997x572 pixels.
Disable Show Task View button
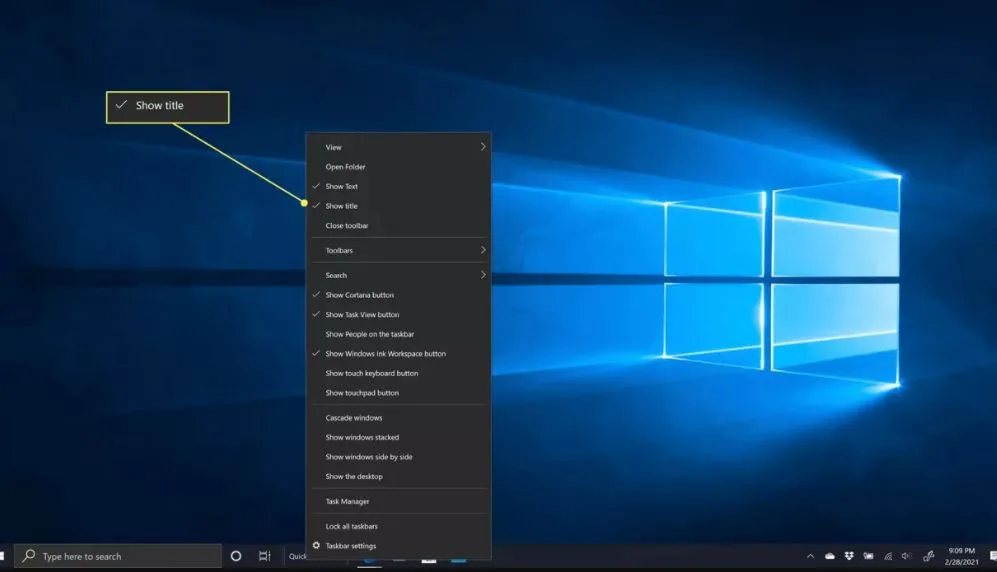[399, 315]
